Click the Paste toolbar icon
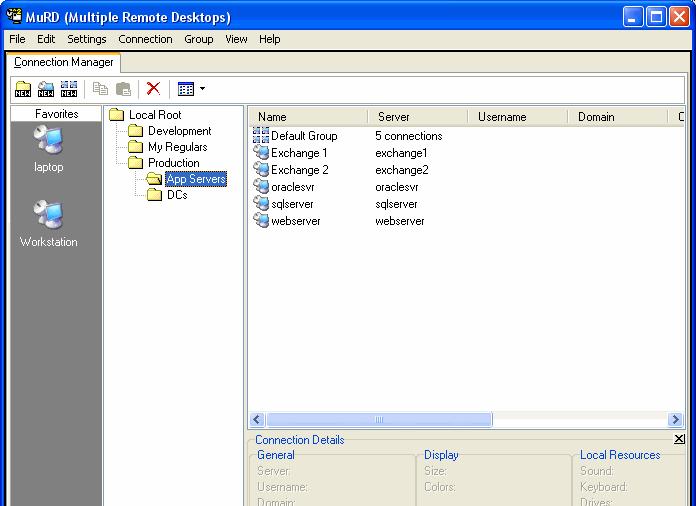 pos(123,88)
